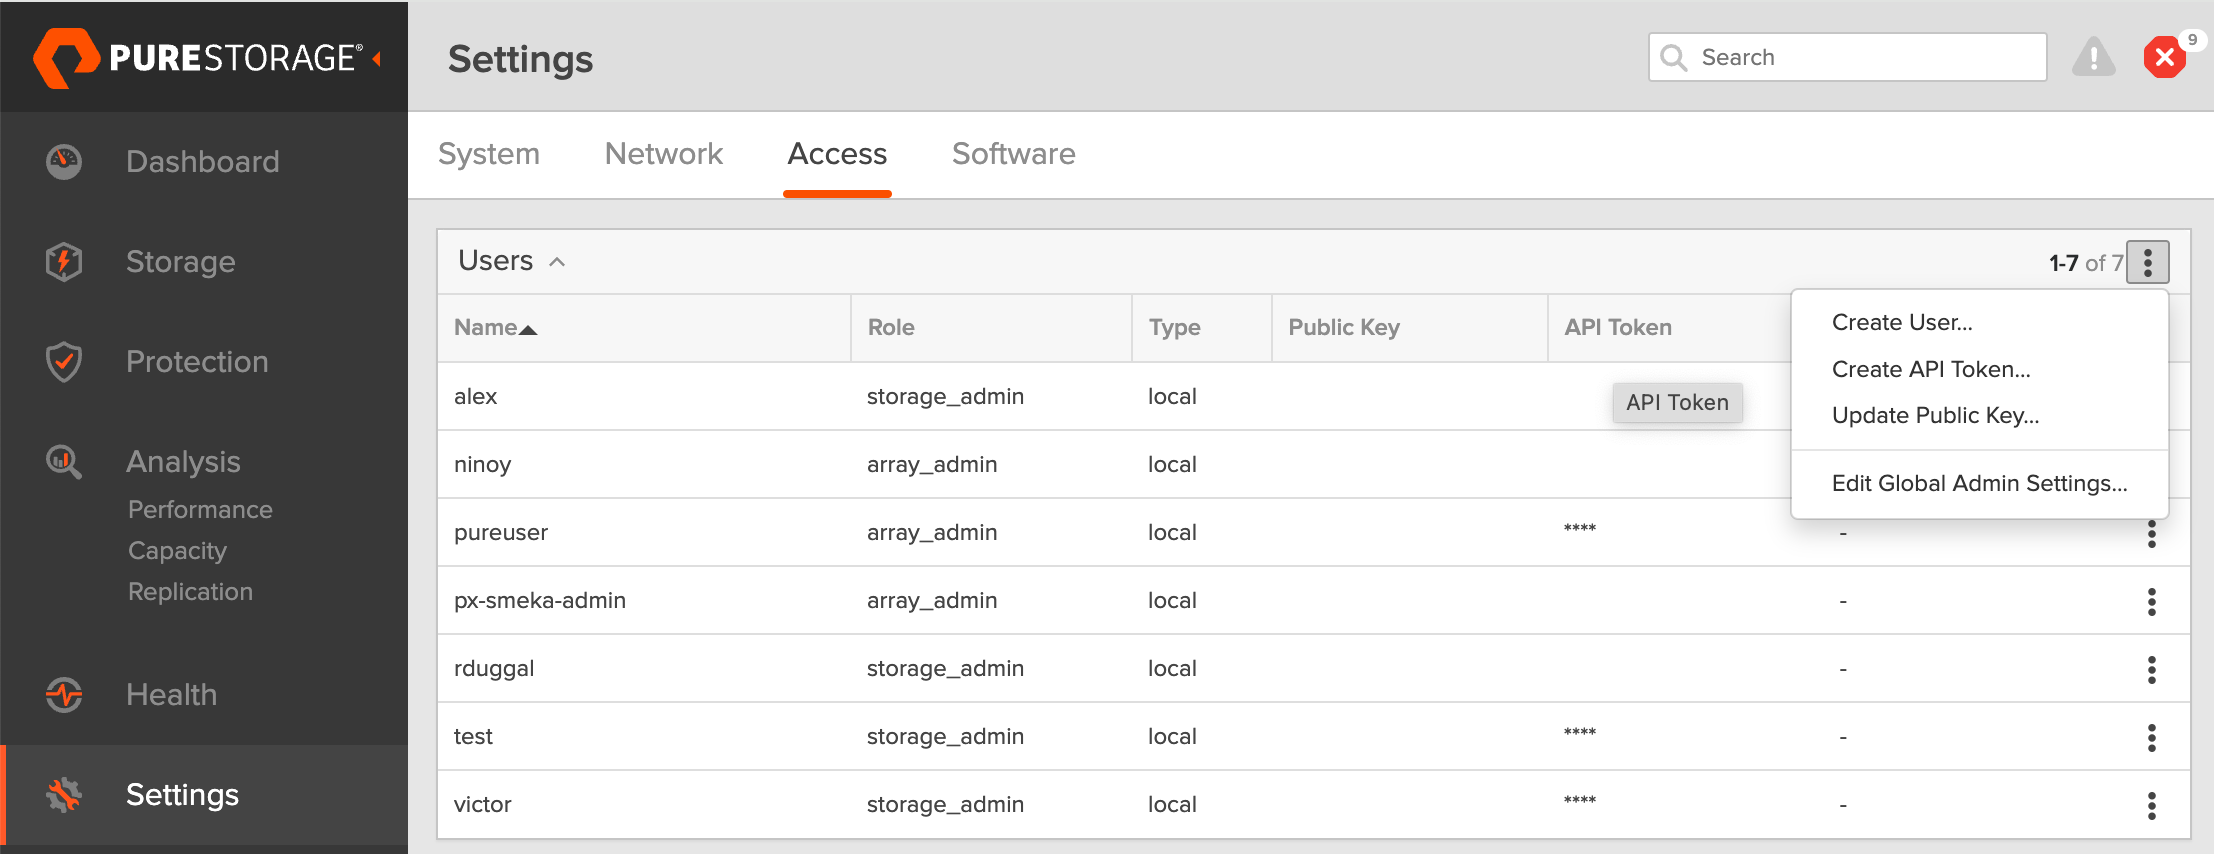Go to Storage in the sidebar
This screenshot has height=854, width=2214.
[x=181, y=262]
